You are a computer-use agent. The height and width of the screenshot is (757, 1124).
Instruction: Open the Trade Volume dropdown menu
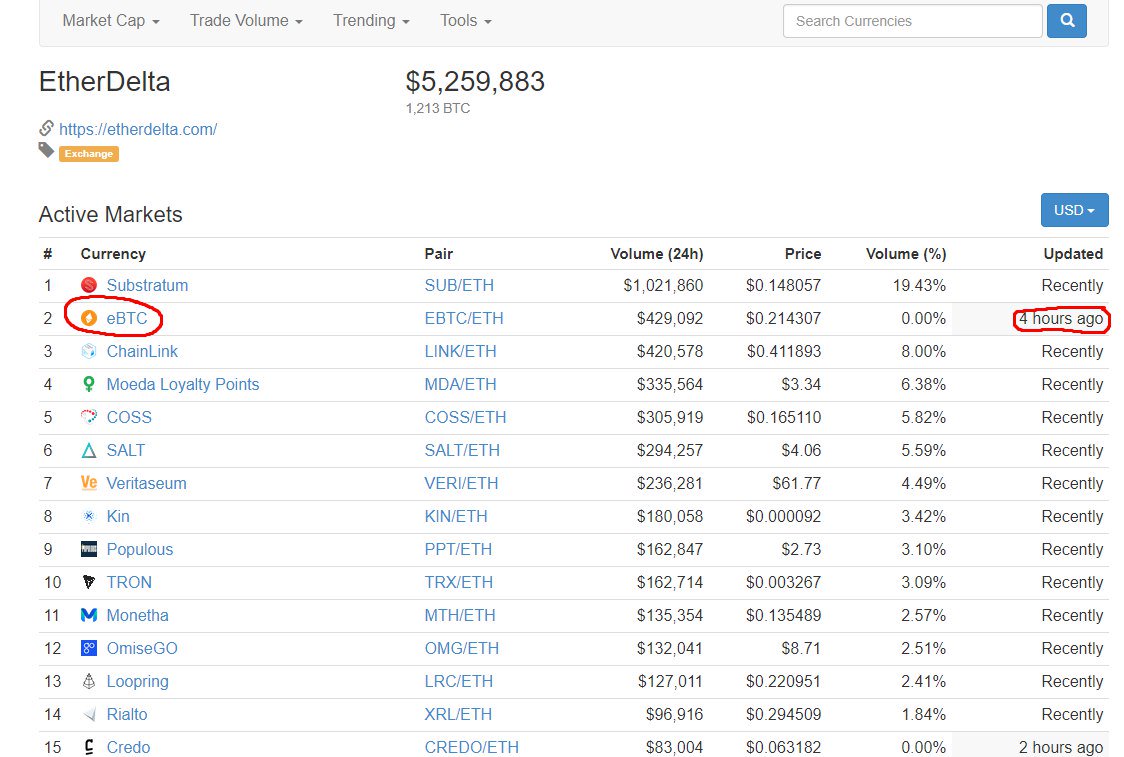[246, 21]
